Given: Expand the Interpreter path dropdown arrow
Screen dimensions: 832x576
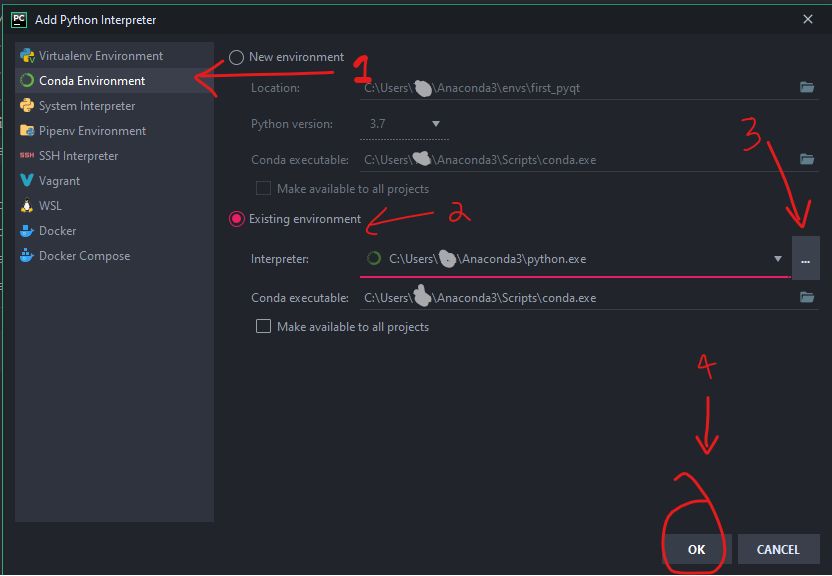Looking at the screenshot, I should click(778, 259).
